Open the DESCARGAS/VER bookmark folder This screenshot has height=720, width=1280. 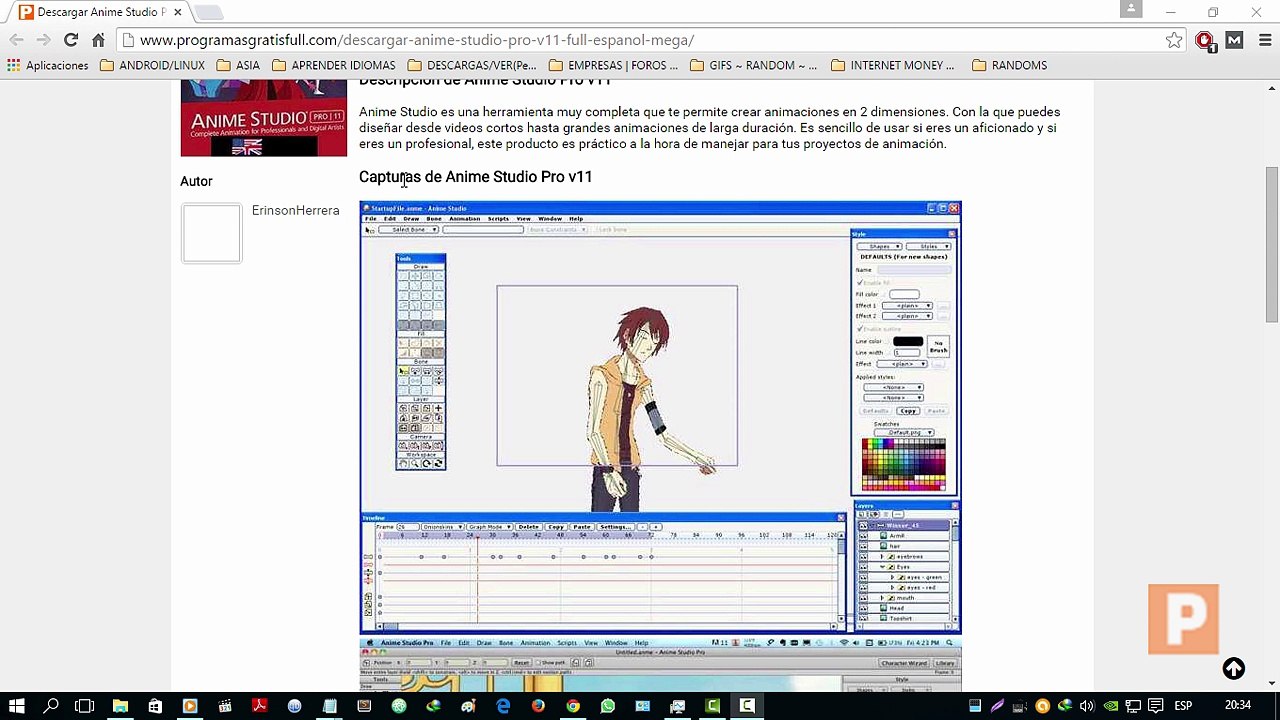coord(471,65)
